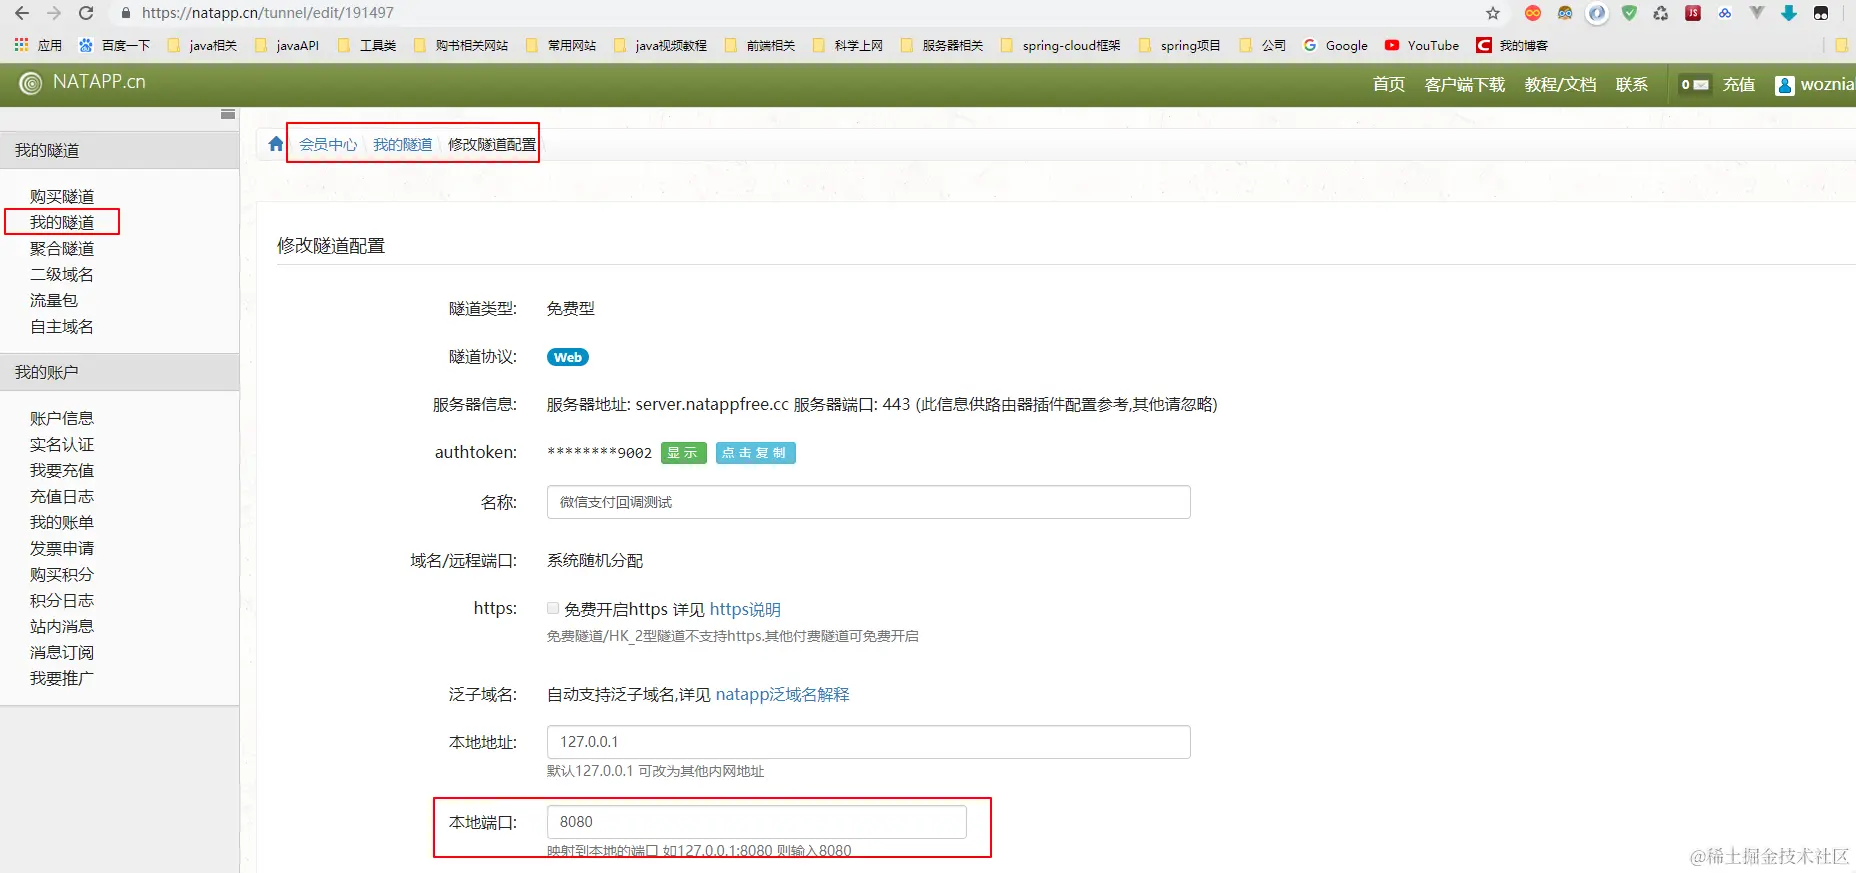Focus the 名称 tunnel name field
Viewport: 1856px width, 873px height.
[868, 502]
